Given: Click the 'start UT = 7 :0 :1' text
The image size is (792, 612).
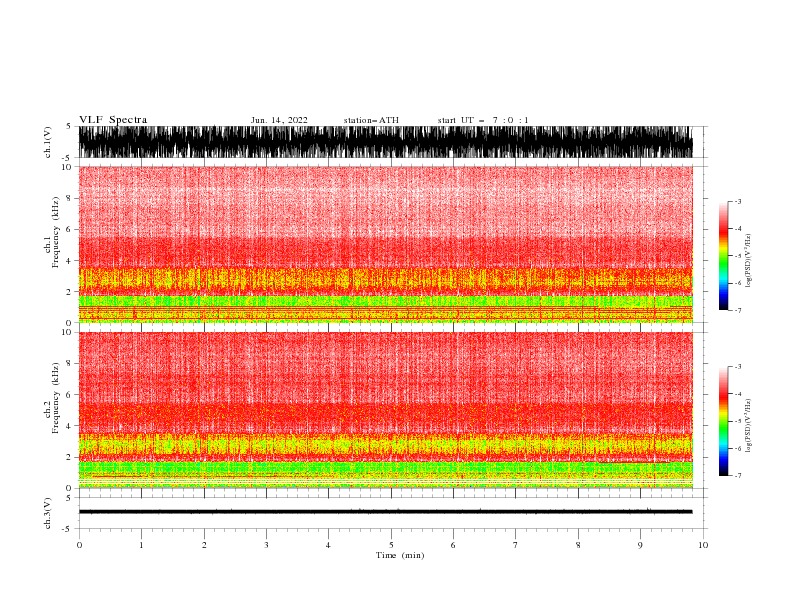Looking at the screenshot, I should (483, 120).
